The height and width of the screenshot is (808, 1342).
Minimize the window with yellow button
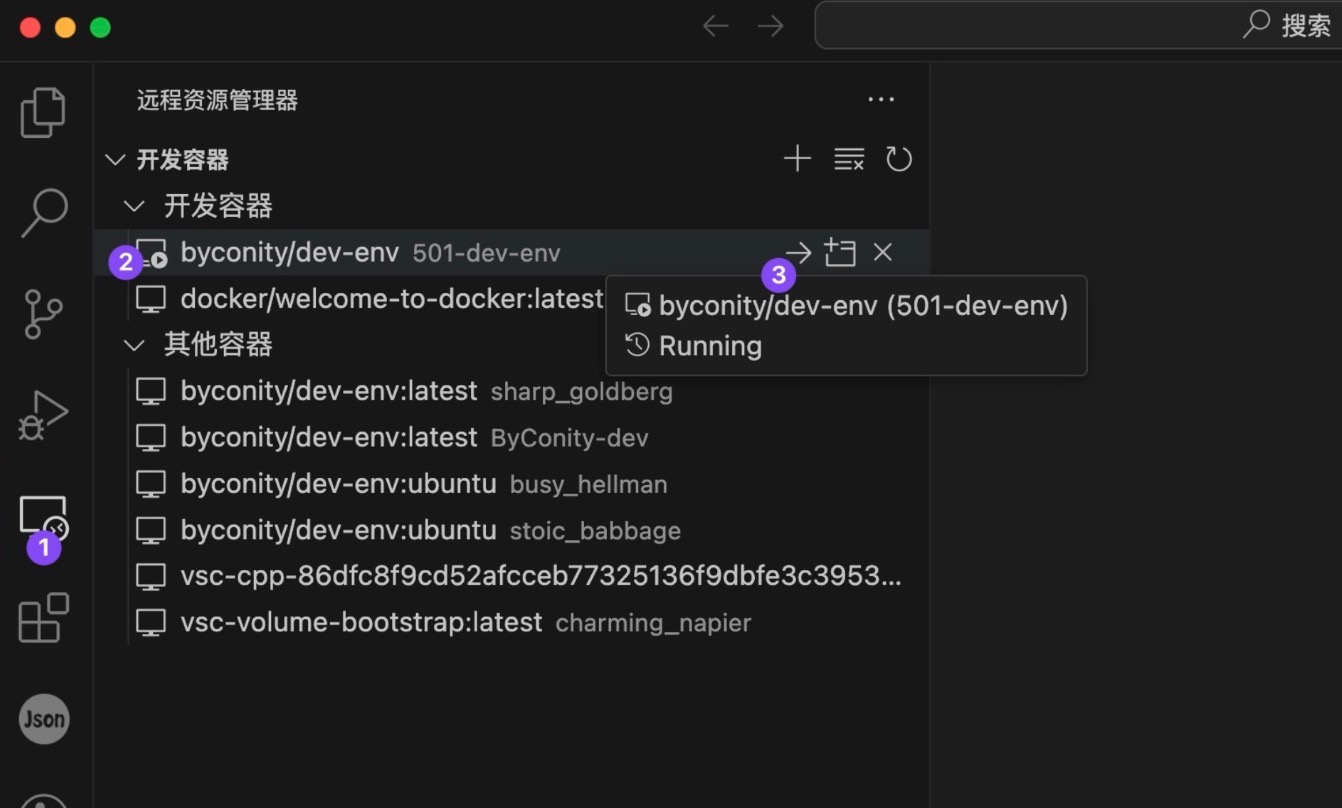65,27
